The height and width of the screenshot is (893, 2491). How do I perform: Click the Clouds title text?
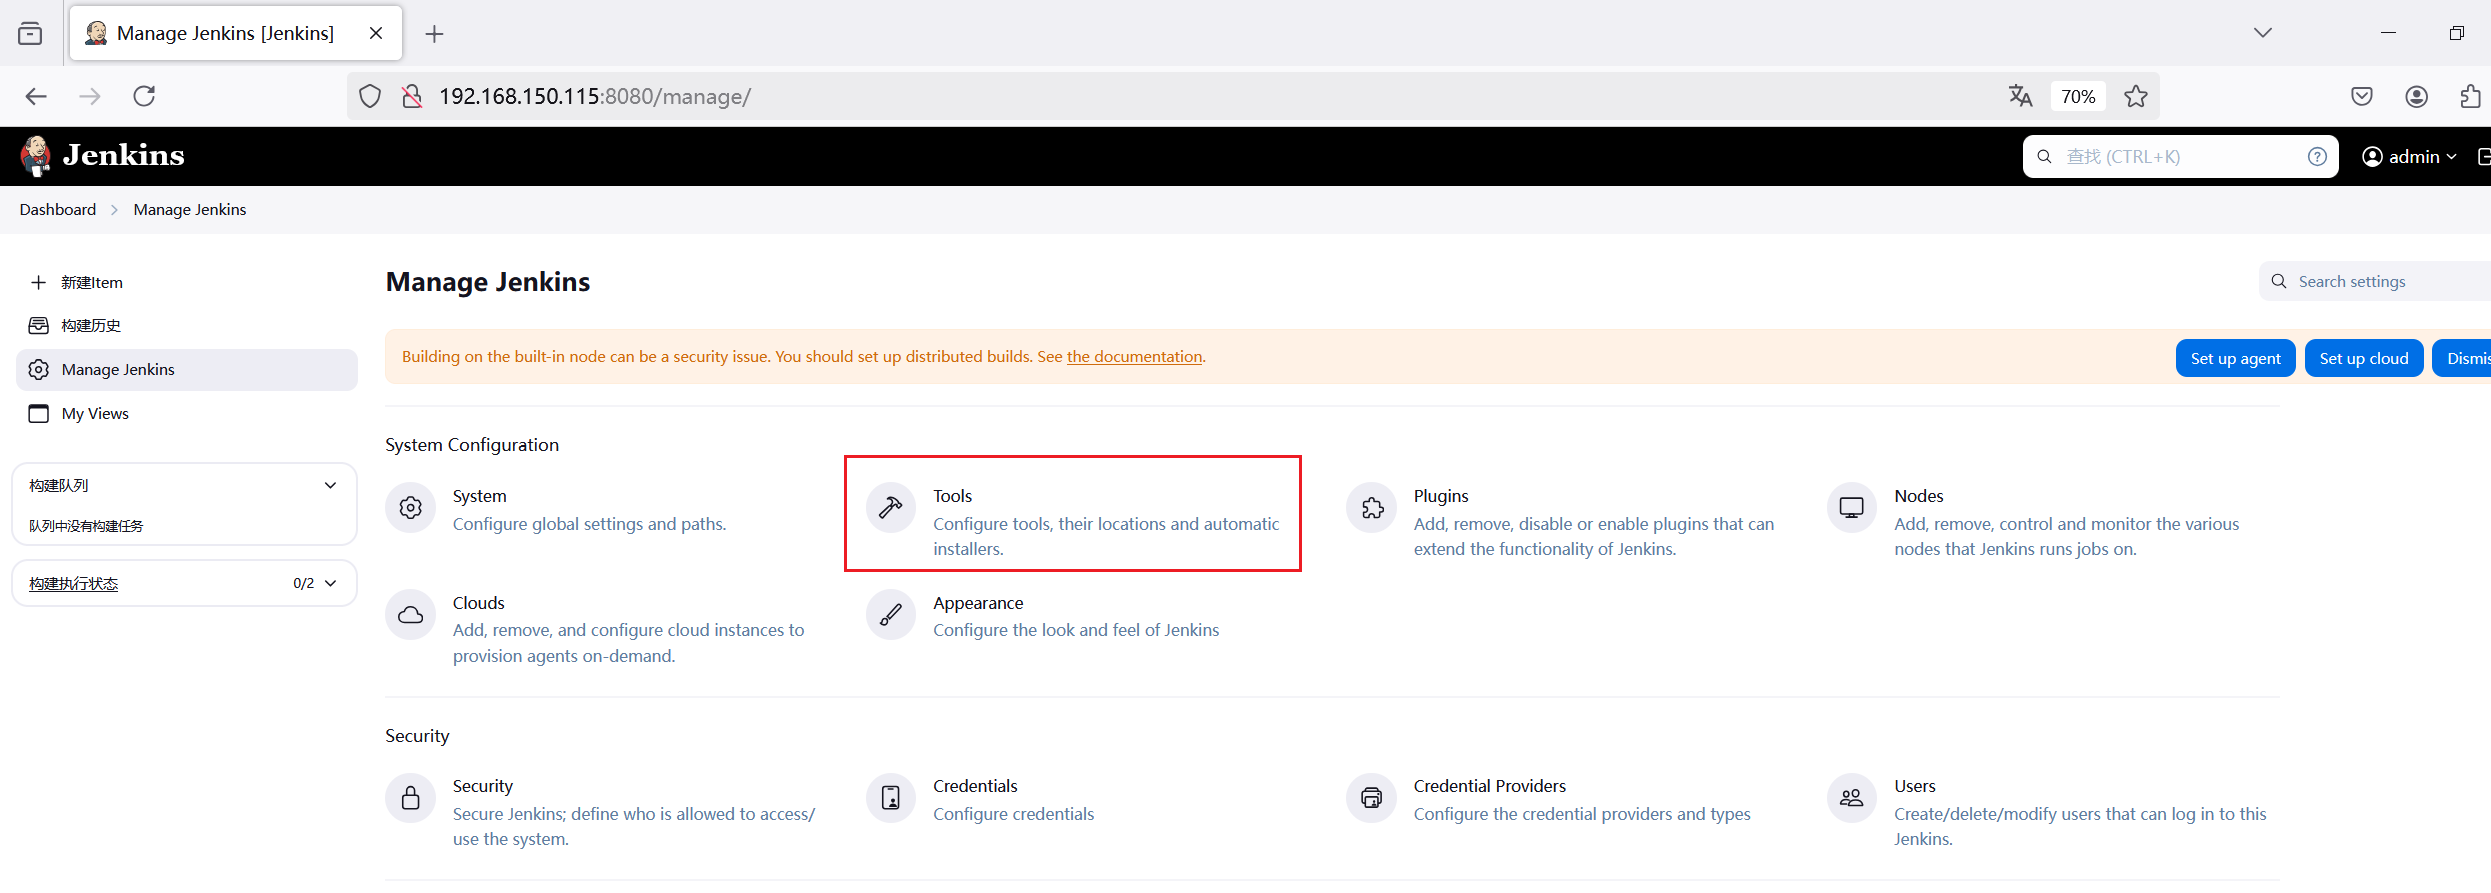[x=478, y=603]
